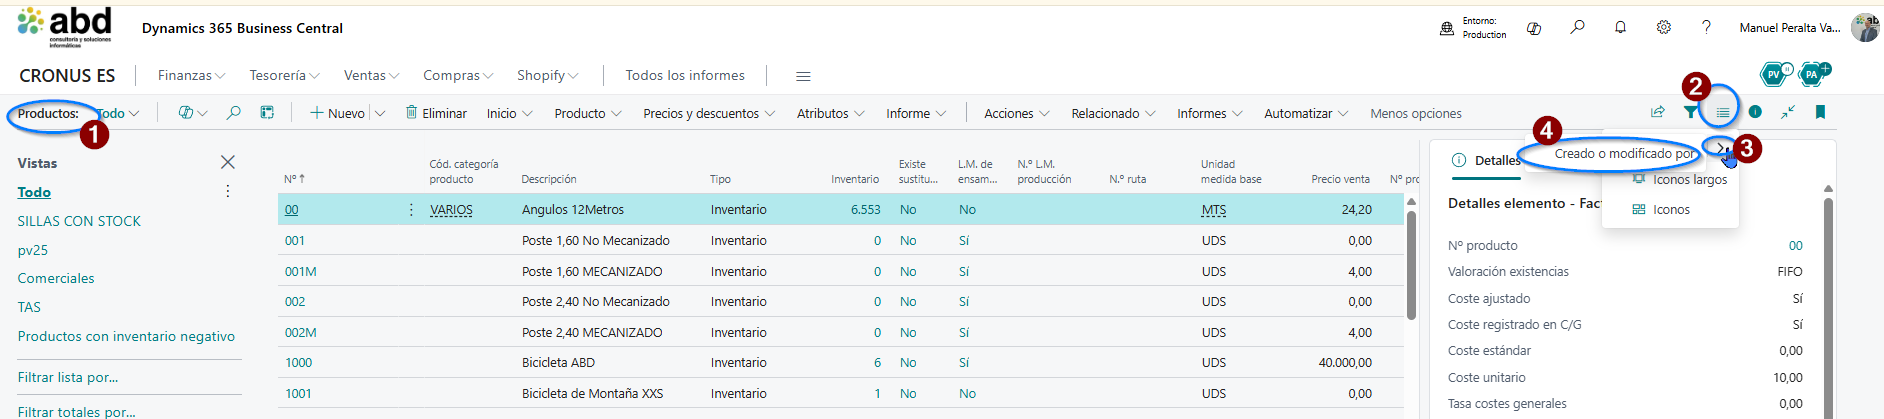Open the Inicio action menu
This screenshot has height=419, width=1884.
pos(510,113)
